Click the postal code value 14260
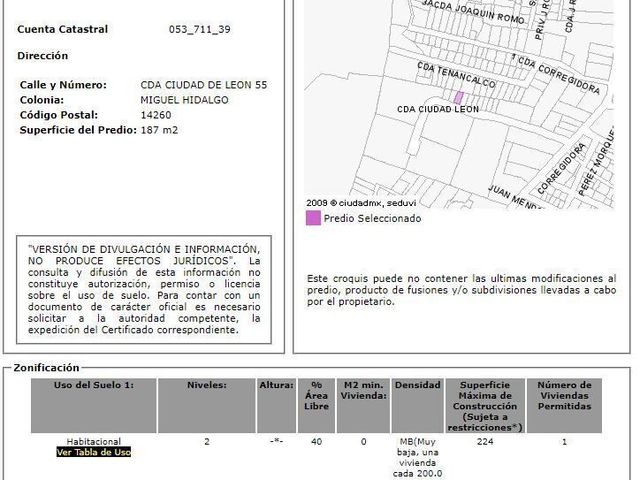The width and height of the screenshot is (640, 480). click(156, 115)
